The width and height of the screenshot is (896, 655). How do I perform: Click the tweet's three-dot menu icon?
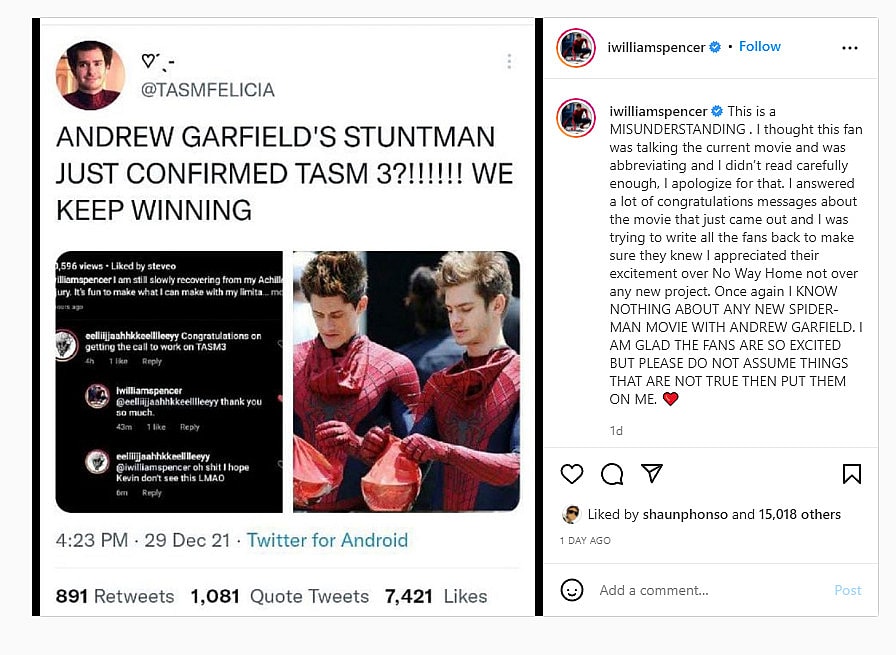[x=509, y=62]
